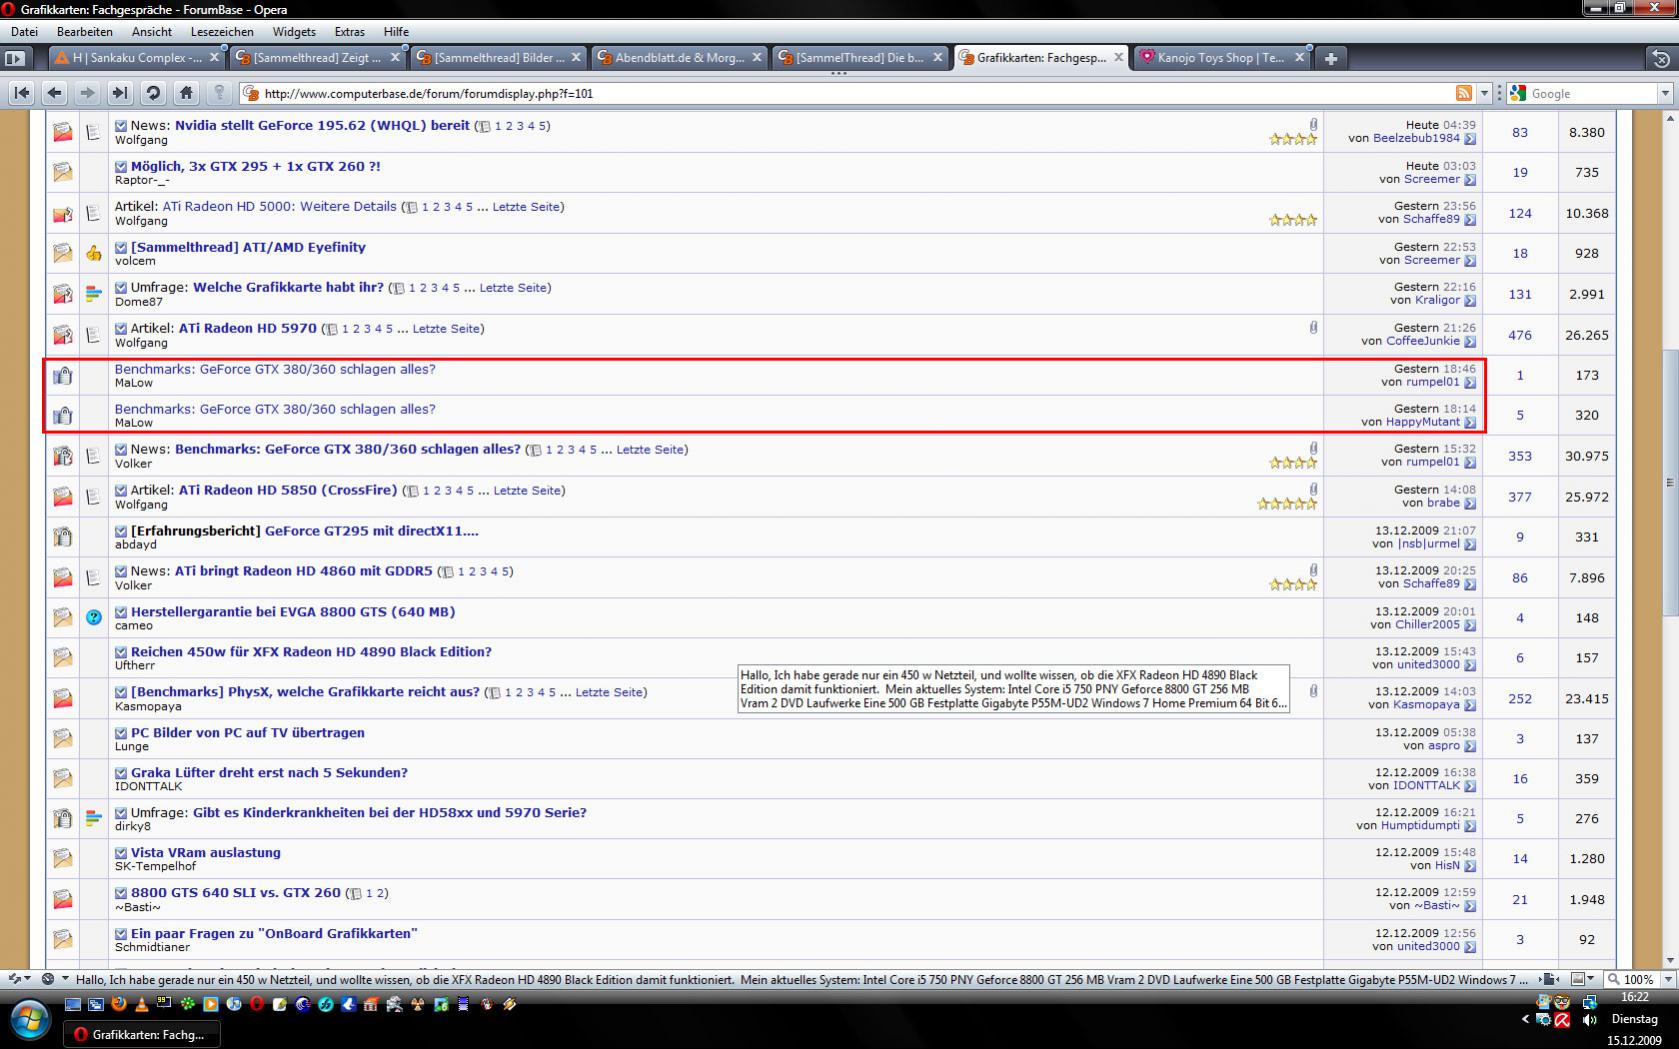Click the Wand password key icon

point(219,93)
